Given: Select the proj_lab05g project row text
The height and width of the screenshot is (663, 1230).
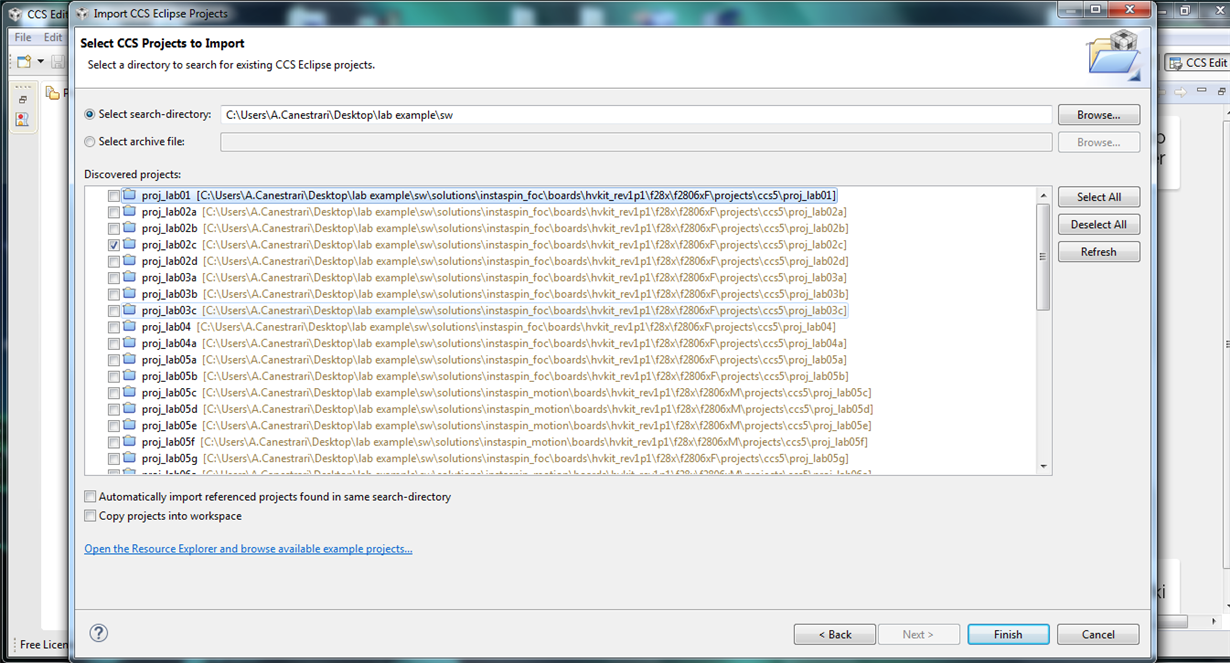Looking at the screenshot, I should [495, 458].
